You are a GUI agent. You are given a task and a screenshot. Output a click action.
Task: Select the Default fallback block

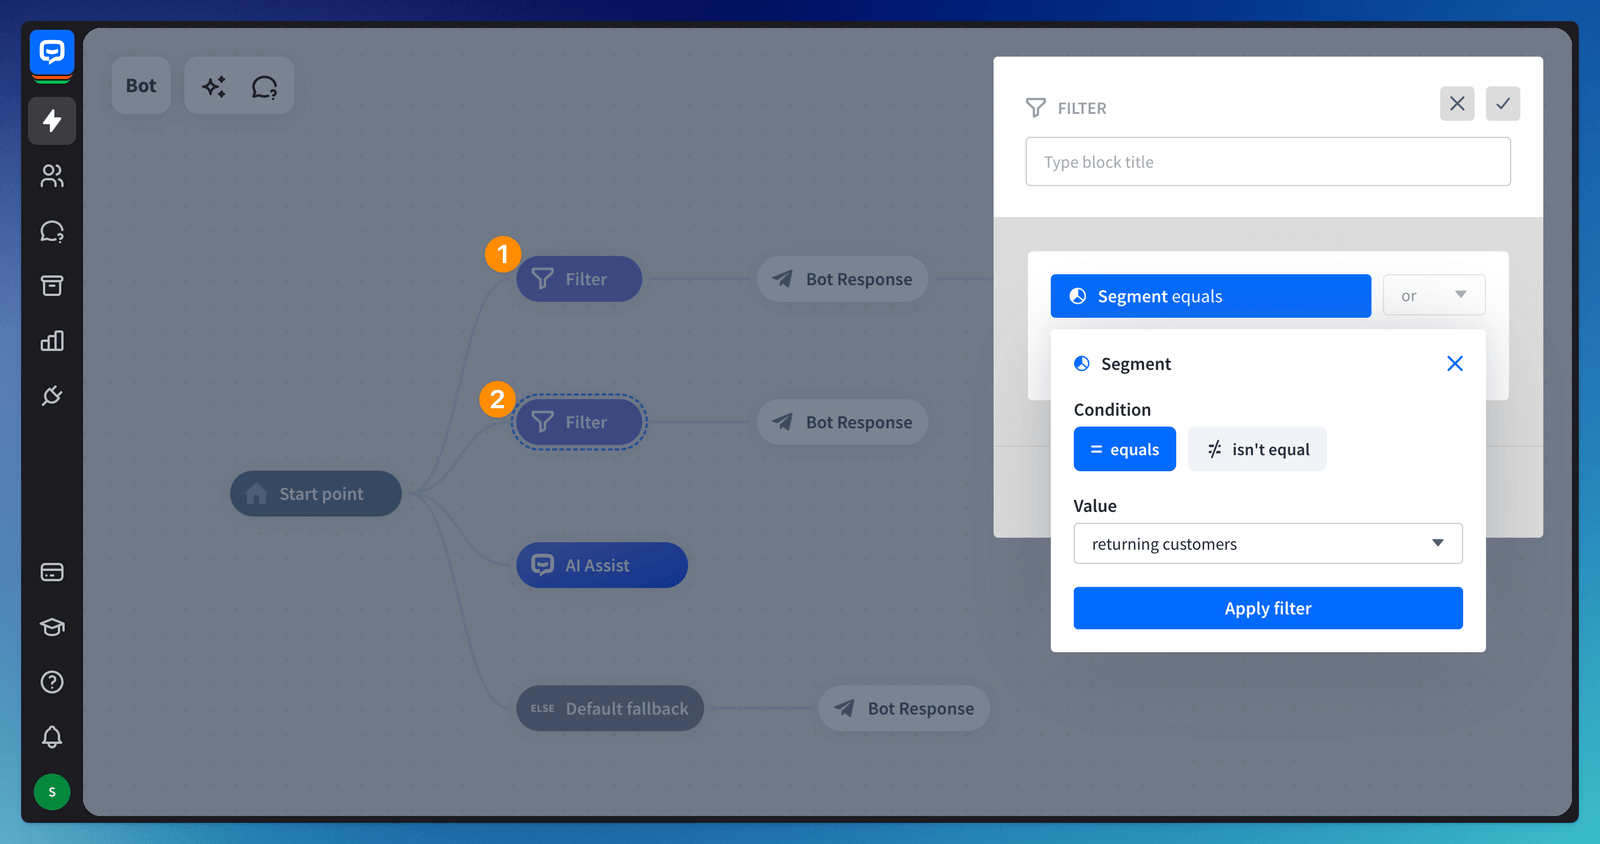click(610, 708)
